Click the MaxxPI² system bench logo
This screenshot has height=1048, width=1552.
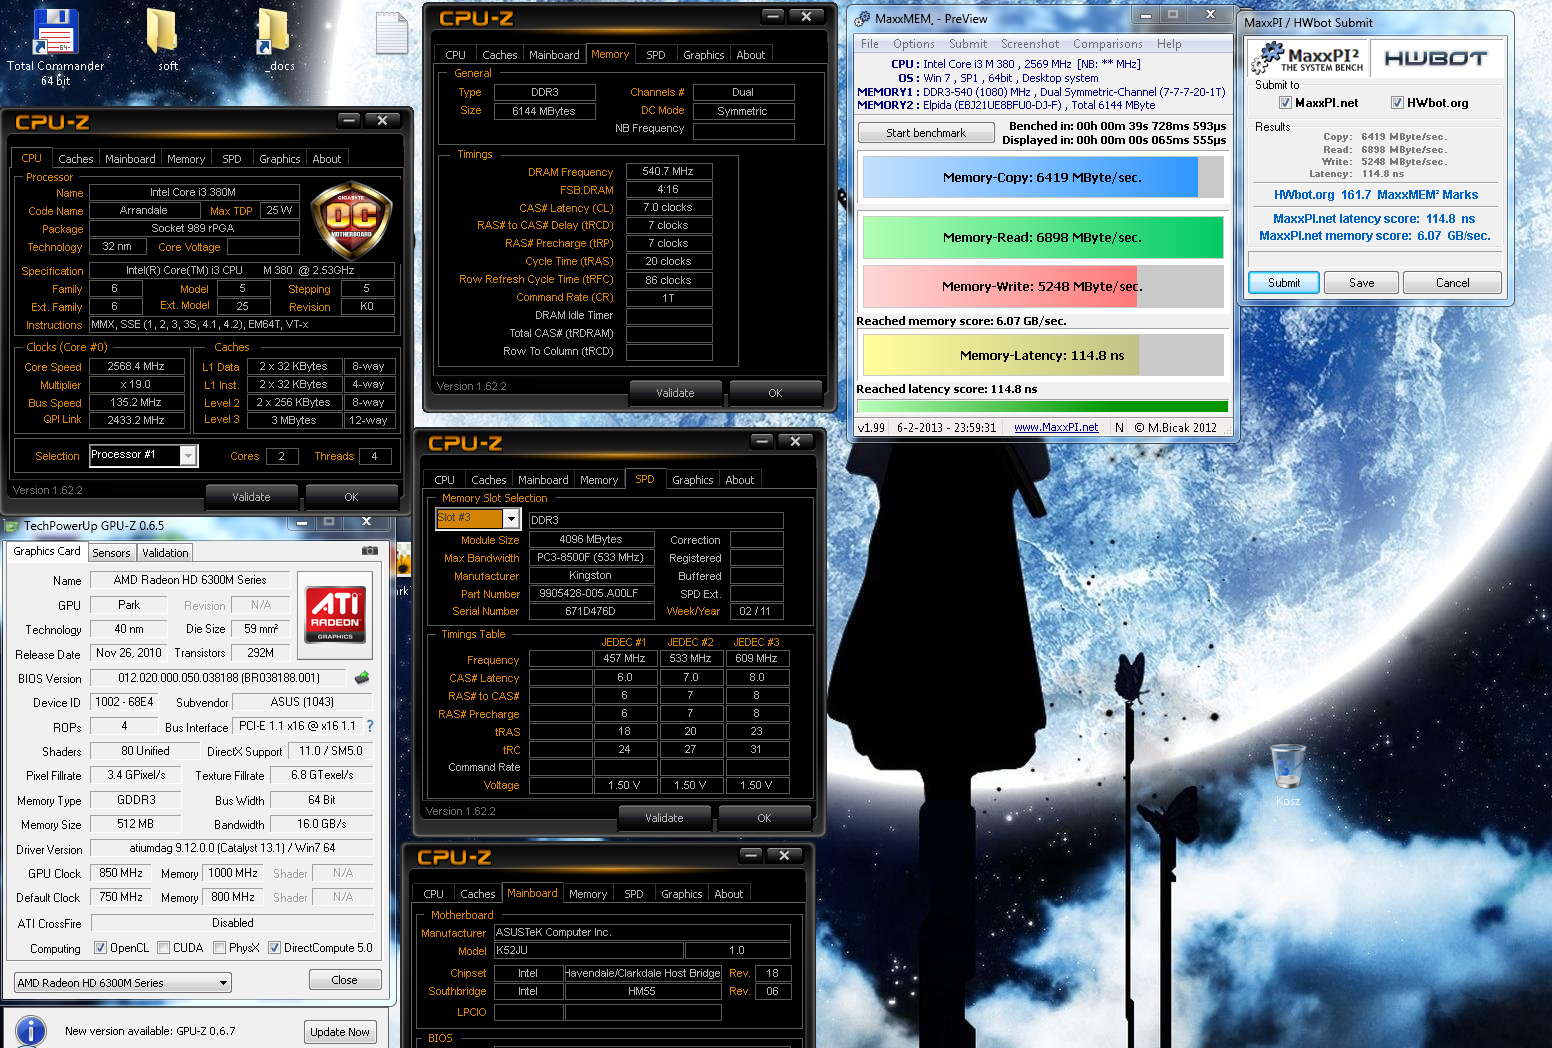(x=1309, y=58)
